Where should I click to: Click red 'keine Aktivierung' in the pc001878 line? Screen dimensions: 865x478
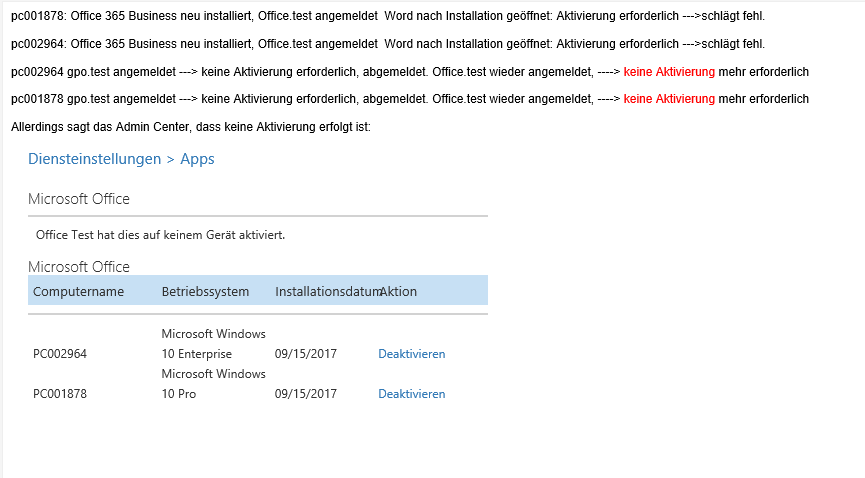669,99
